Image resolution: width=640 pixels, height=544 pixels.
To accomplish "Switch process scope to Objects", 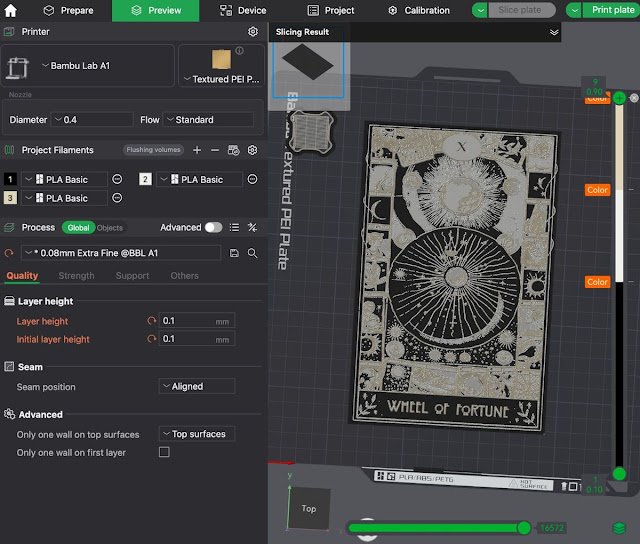I will tap(109, 228).
